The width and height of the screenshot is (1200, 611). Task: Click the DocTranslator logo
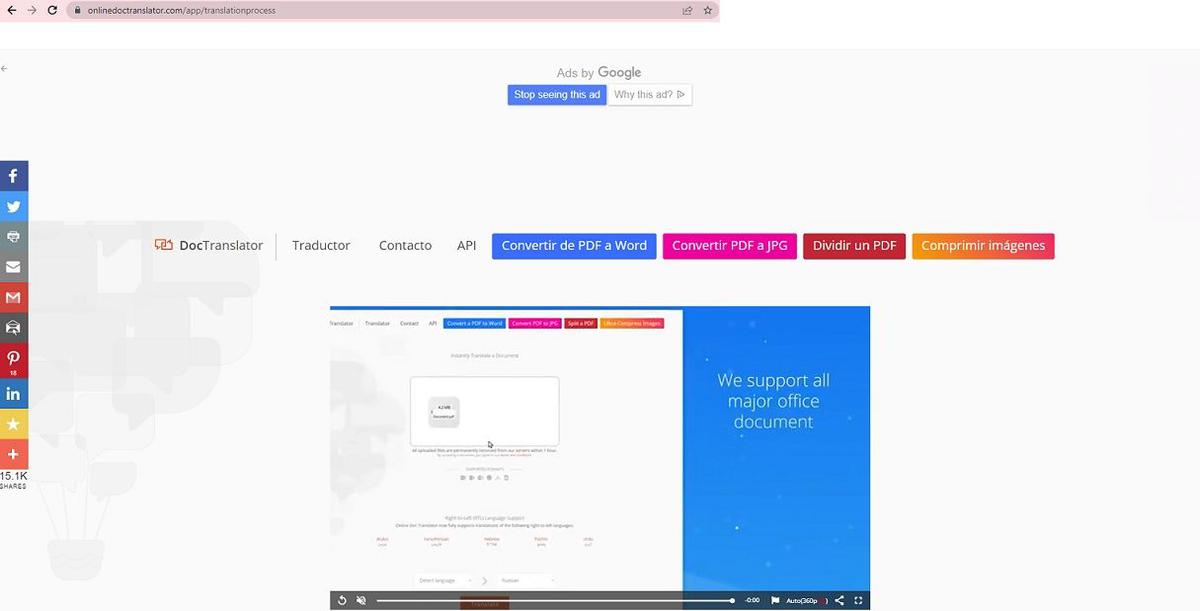(x=208, y=245)
